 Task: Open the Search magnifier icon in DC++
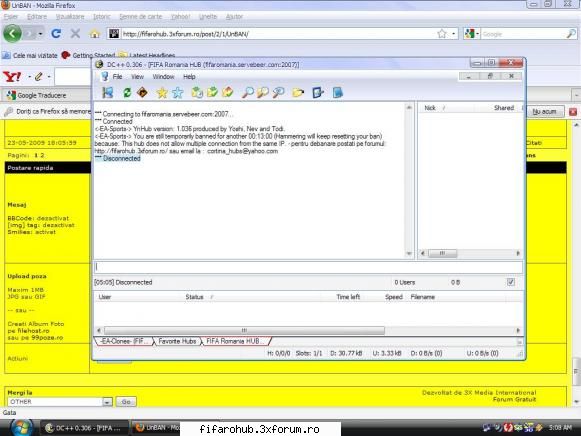tap(247, 93)
